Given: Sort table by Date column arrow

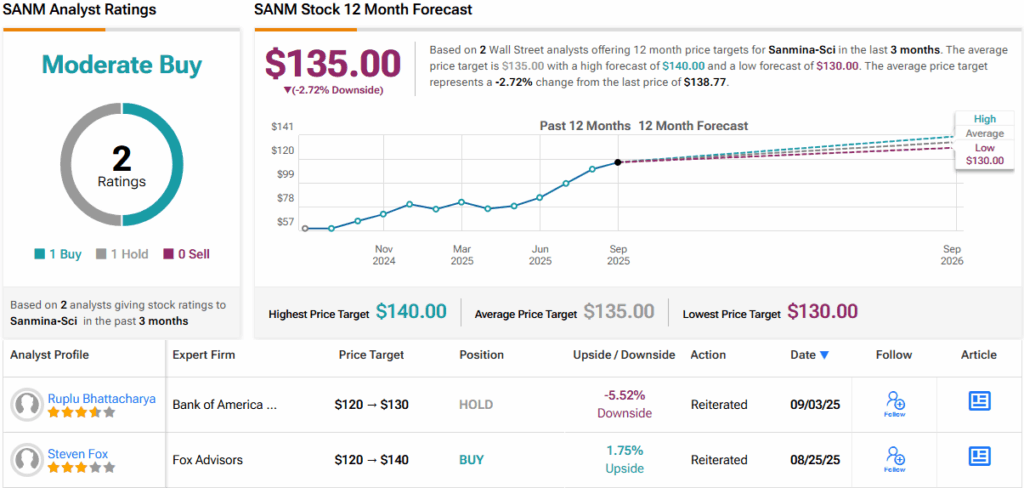Looking at the screenshot, I should [824, 355].
